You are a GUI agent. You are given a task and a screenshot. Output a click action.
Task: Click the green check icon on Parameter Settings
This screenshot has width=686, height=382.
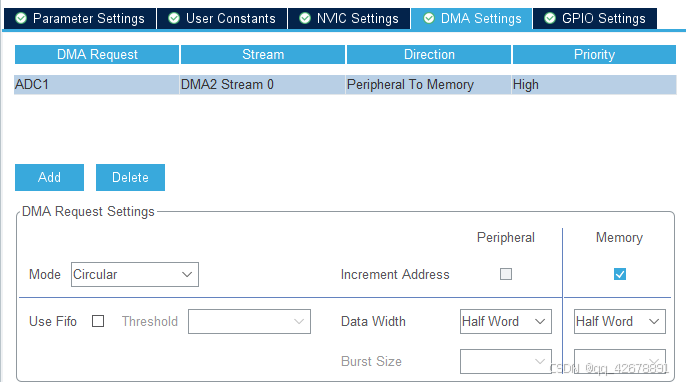tap(21, 18)
